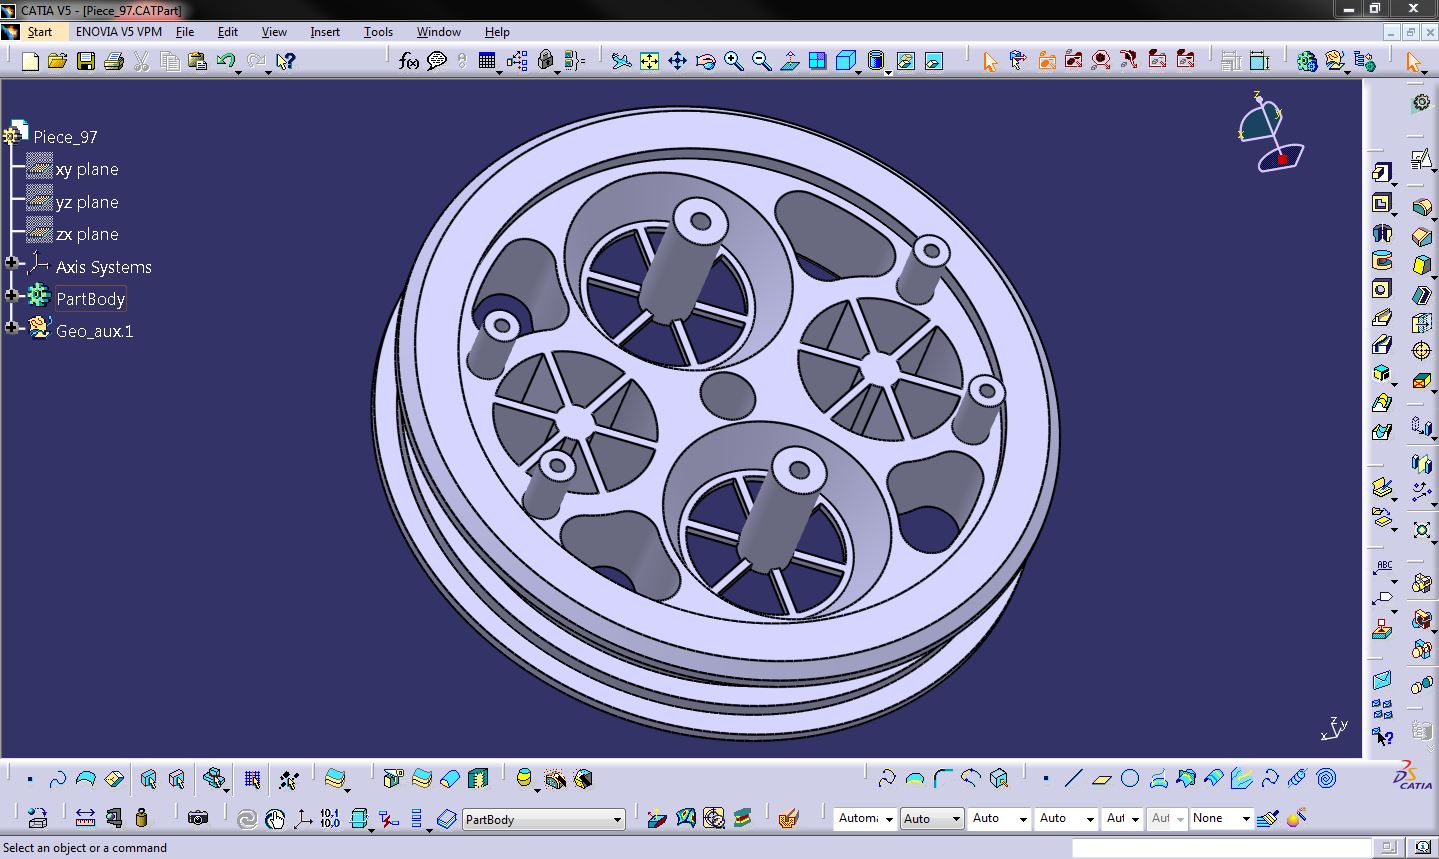Click the Capture camera icon
1439x859 pixels.
pyautogui.click(x=198, y=818)
